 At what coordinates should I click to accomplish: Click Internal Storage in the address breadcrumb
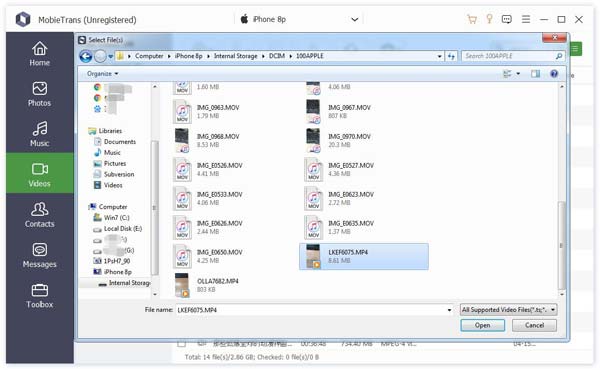pos(236,56)
